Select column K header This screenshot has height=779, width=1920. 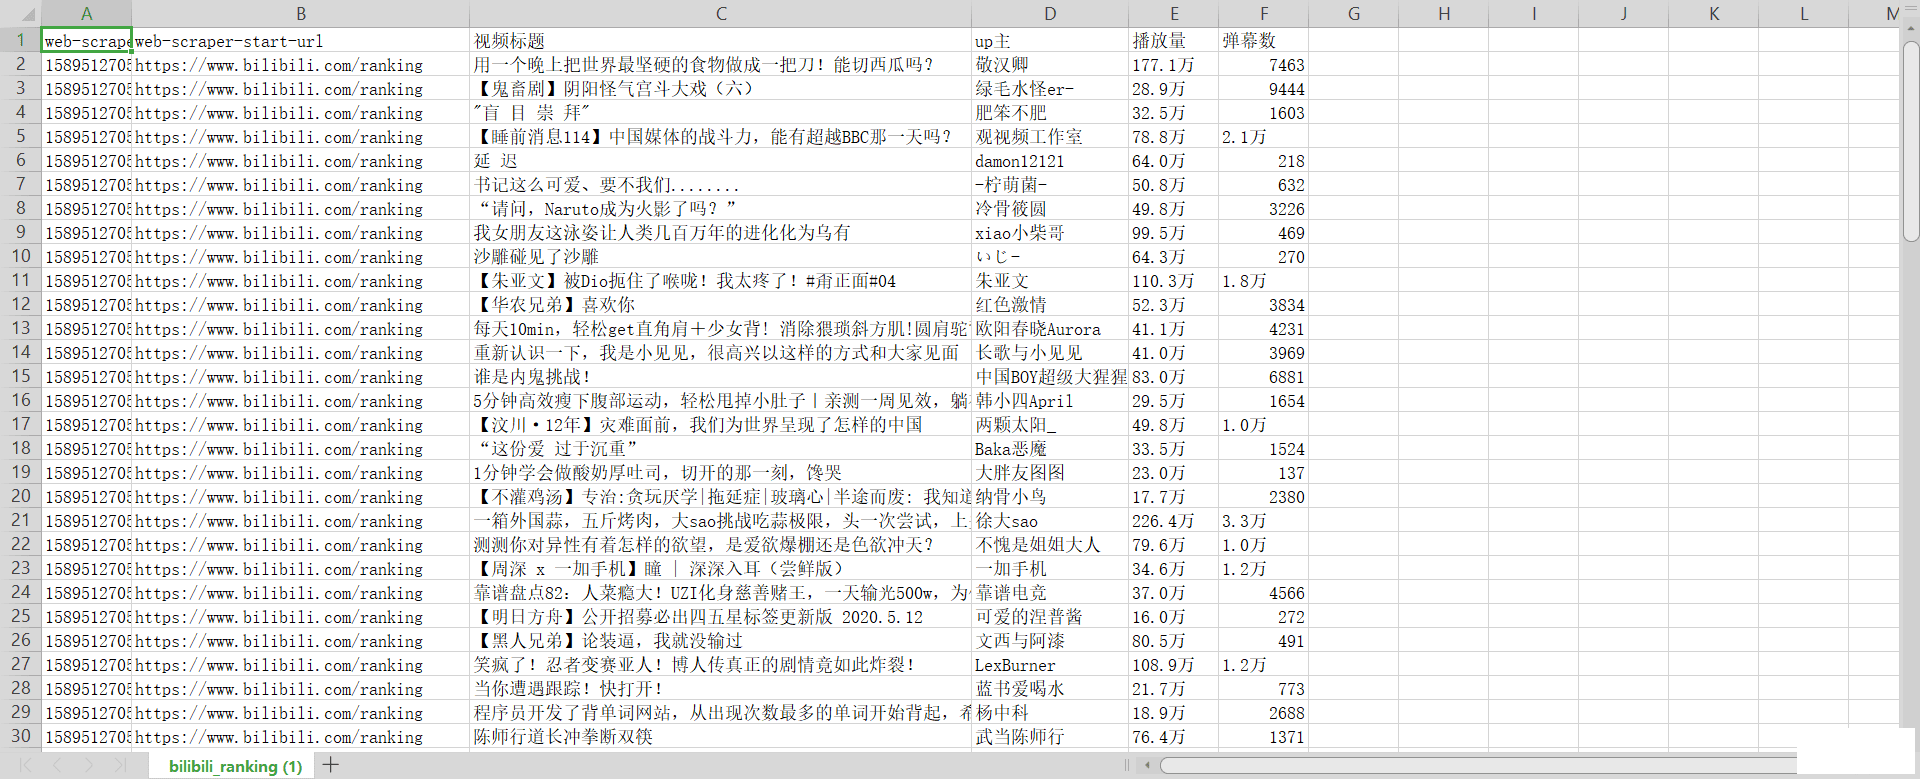pos(1714,14)
